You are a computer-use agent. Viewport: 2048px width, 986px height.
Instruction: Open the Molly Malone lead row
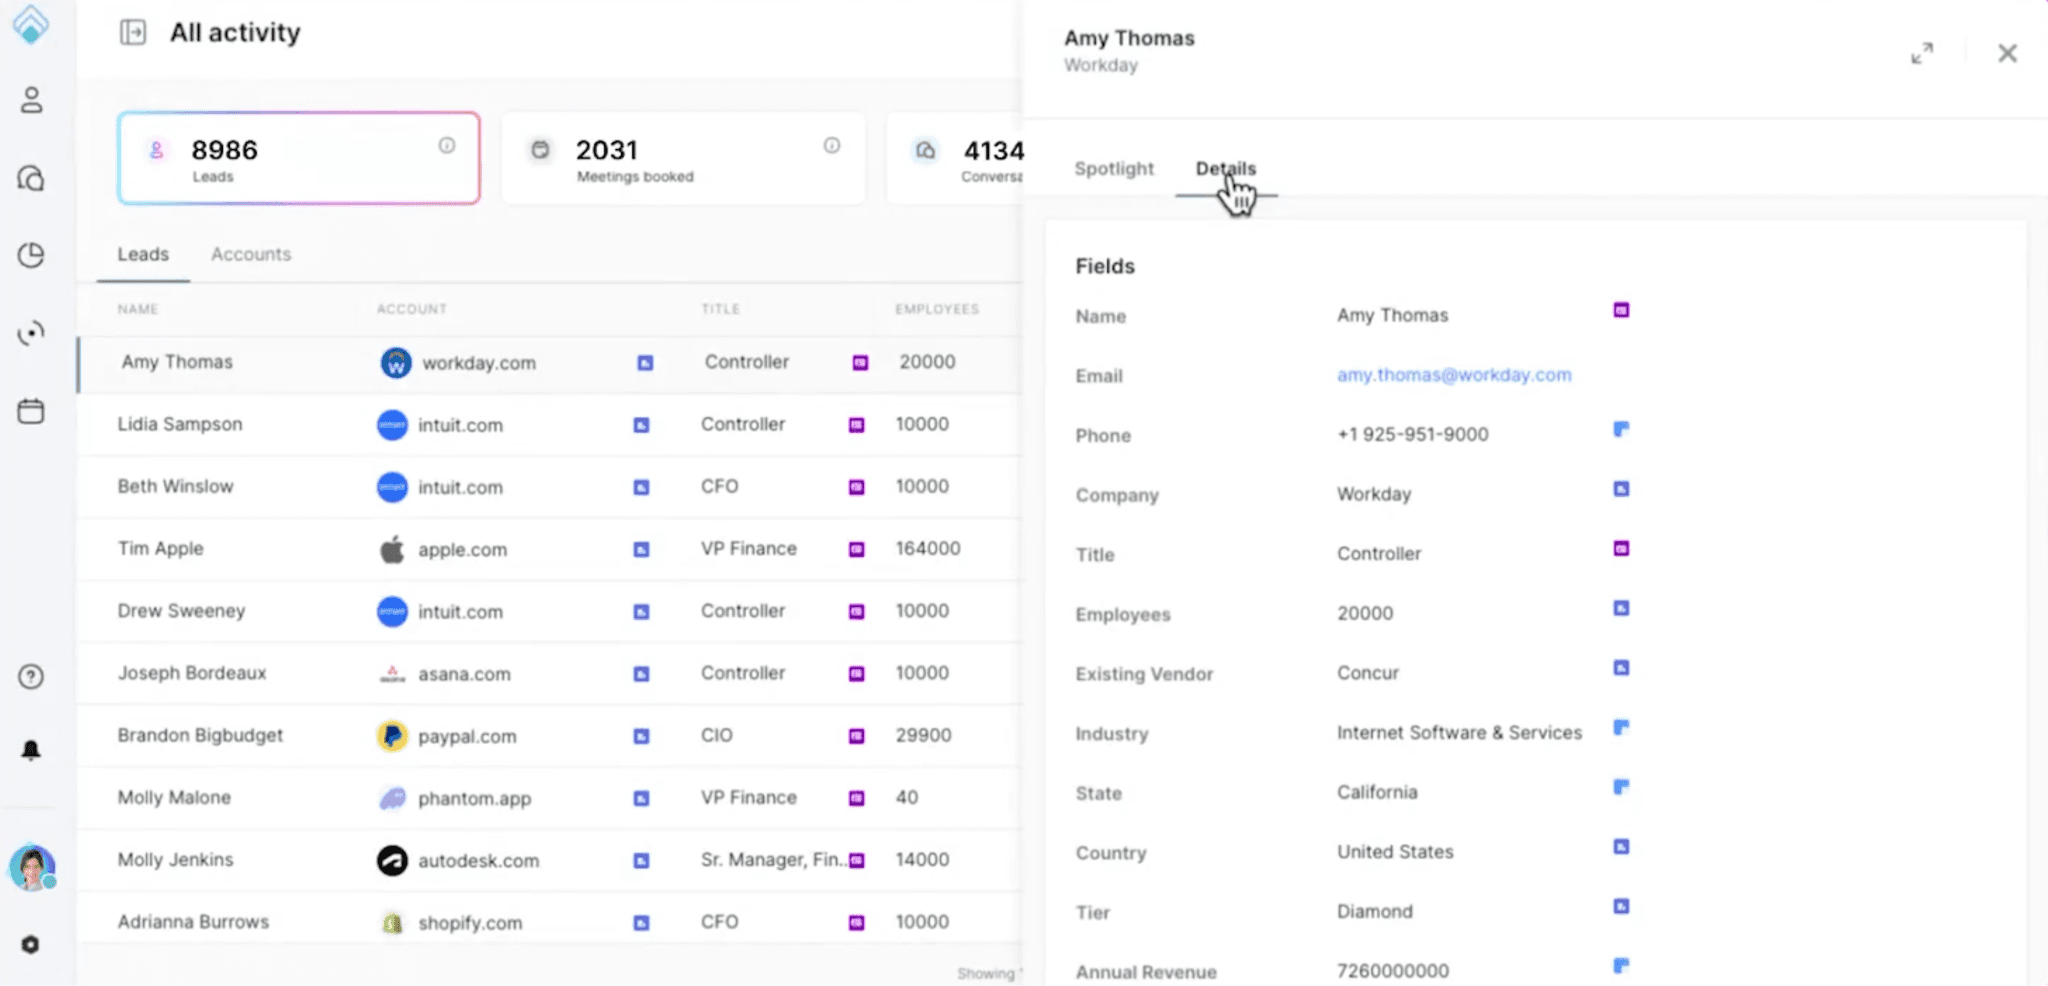(x=550, y=798)
